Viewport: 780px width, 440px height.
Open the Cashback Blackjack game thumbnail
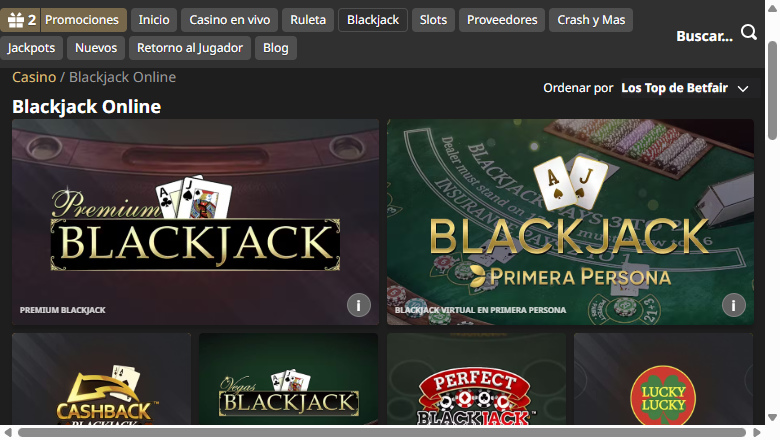101,379
